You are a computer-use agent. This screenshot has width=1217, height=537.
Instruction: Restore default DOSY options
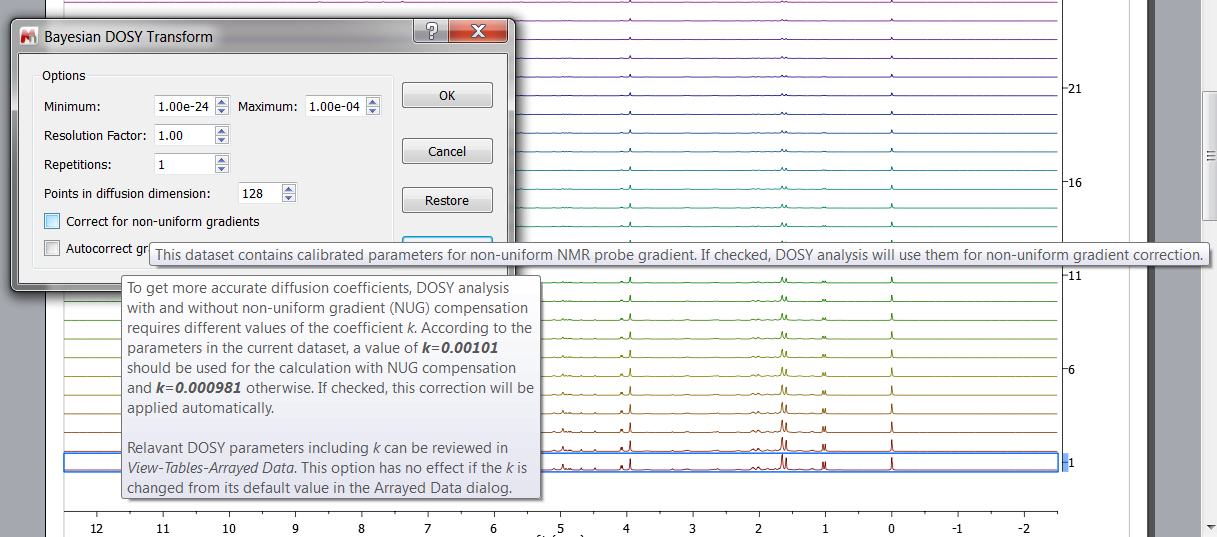click(447, 200)
